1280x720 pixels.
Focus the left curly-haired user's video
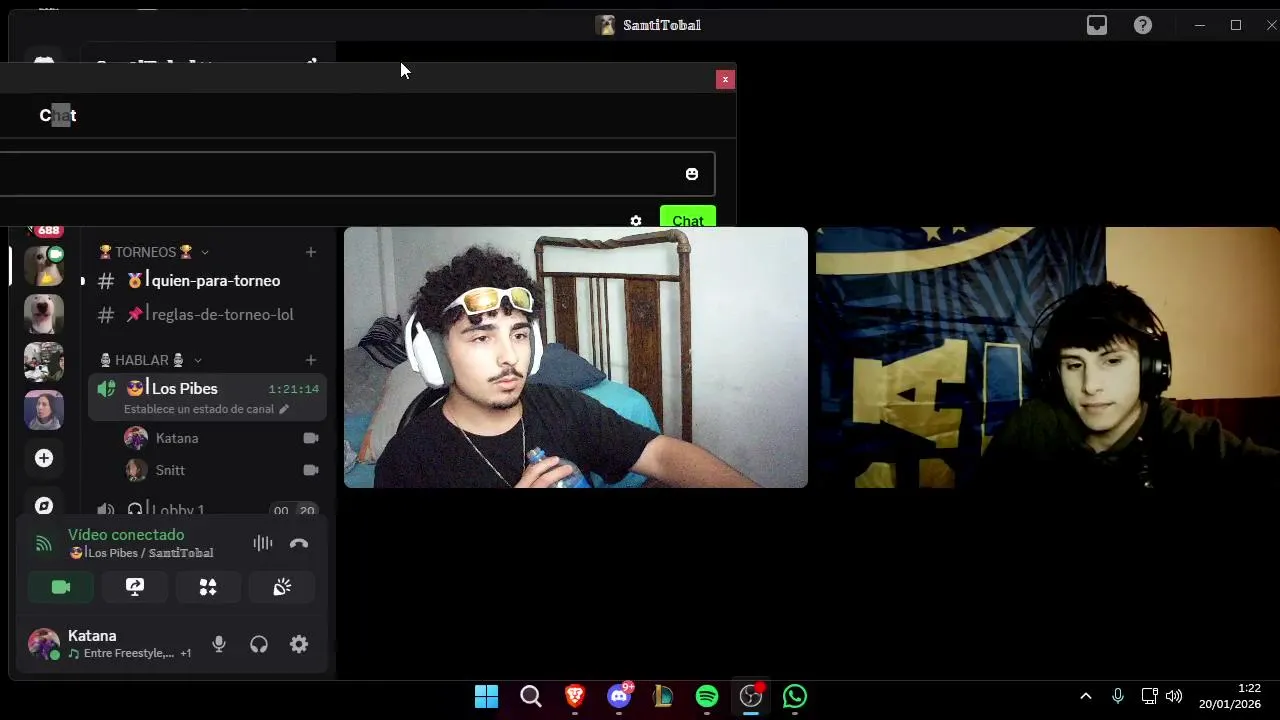pyautogui.click(x=576, y=358)
